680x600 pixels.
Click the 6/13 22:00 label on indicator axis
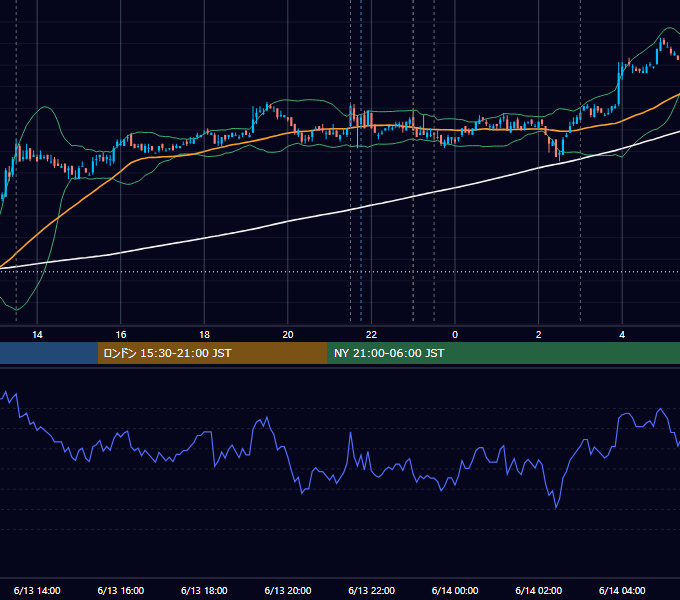371,590
